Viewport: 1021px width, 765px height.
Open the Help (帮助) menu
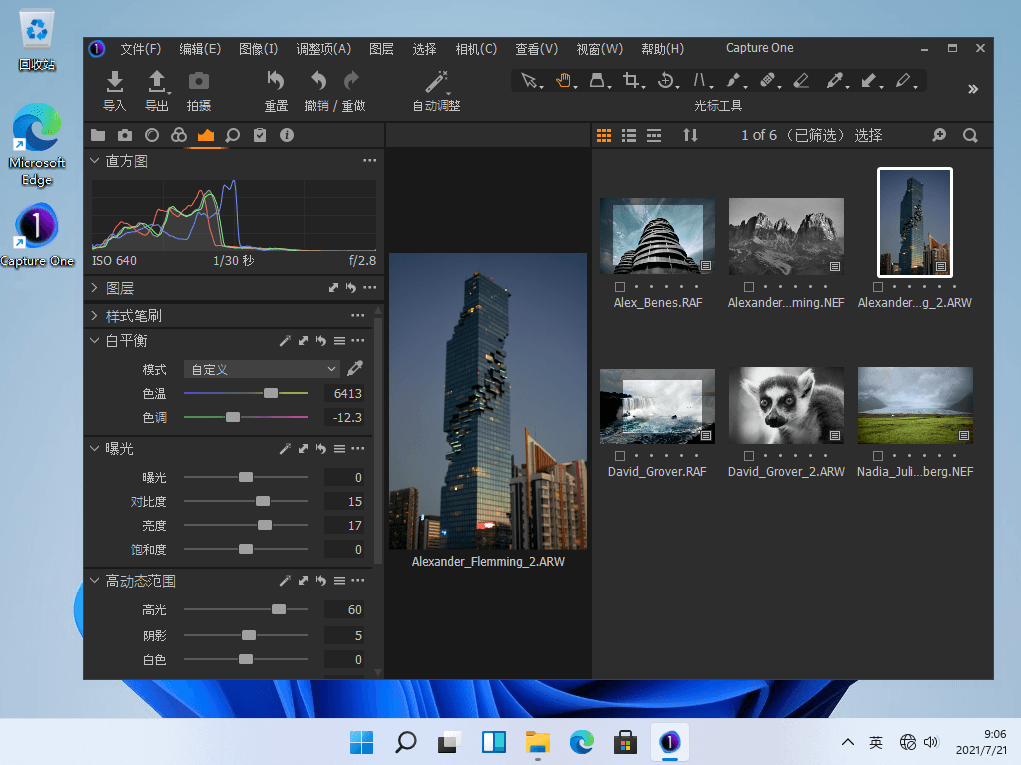(663, 49)
